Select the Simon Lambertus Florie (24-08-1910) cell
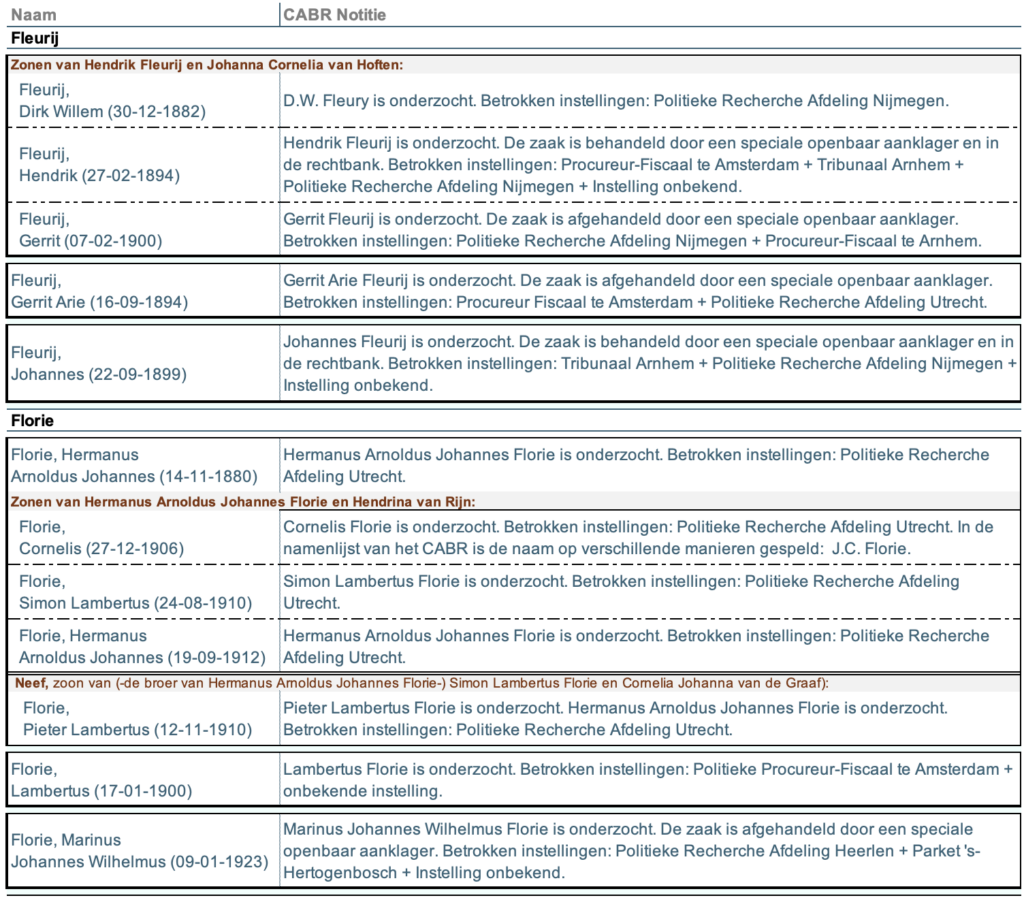 135,592
